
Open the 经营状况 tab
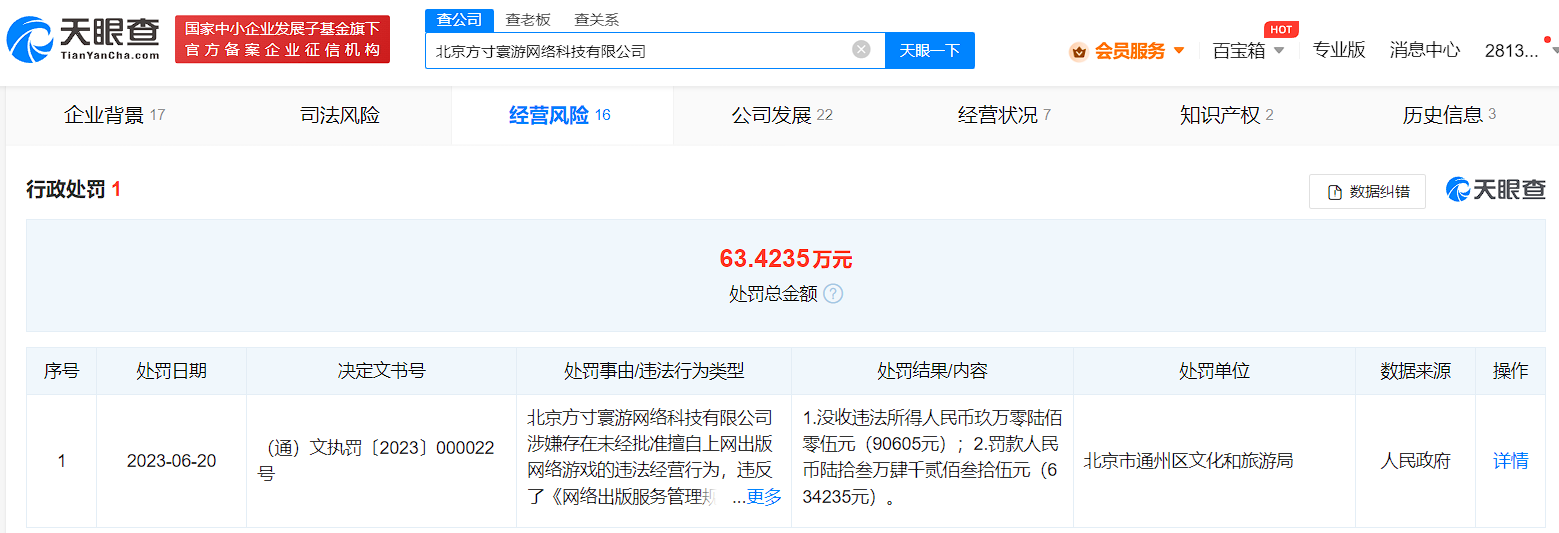click(x=1004, y=115)
